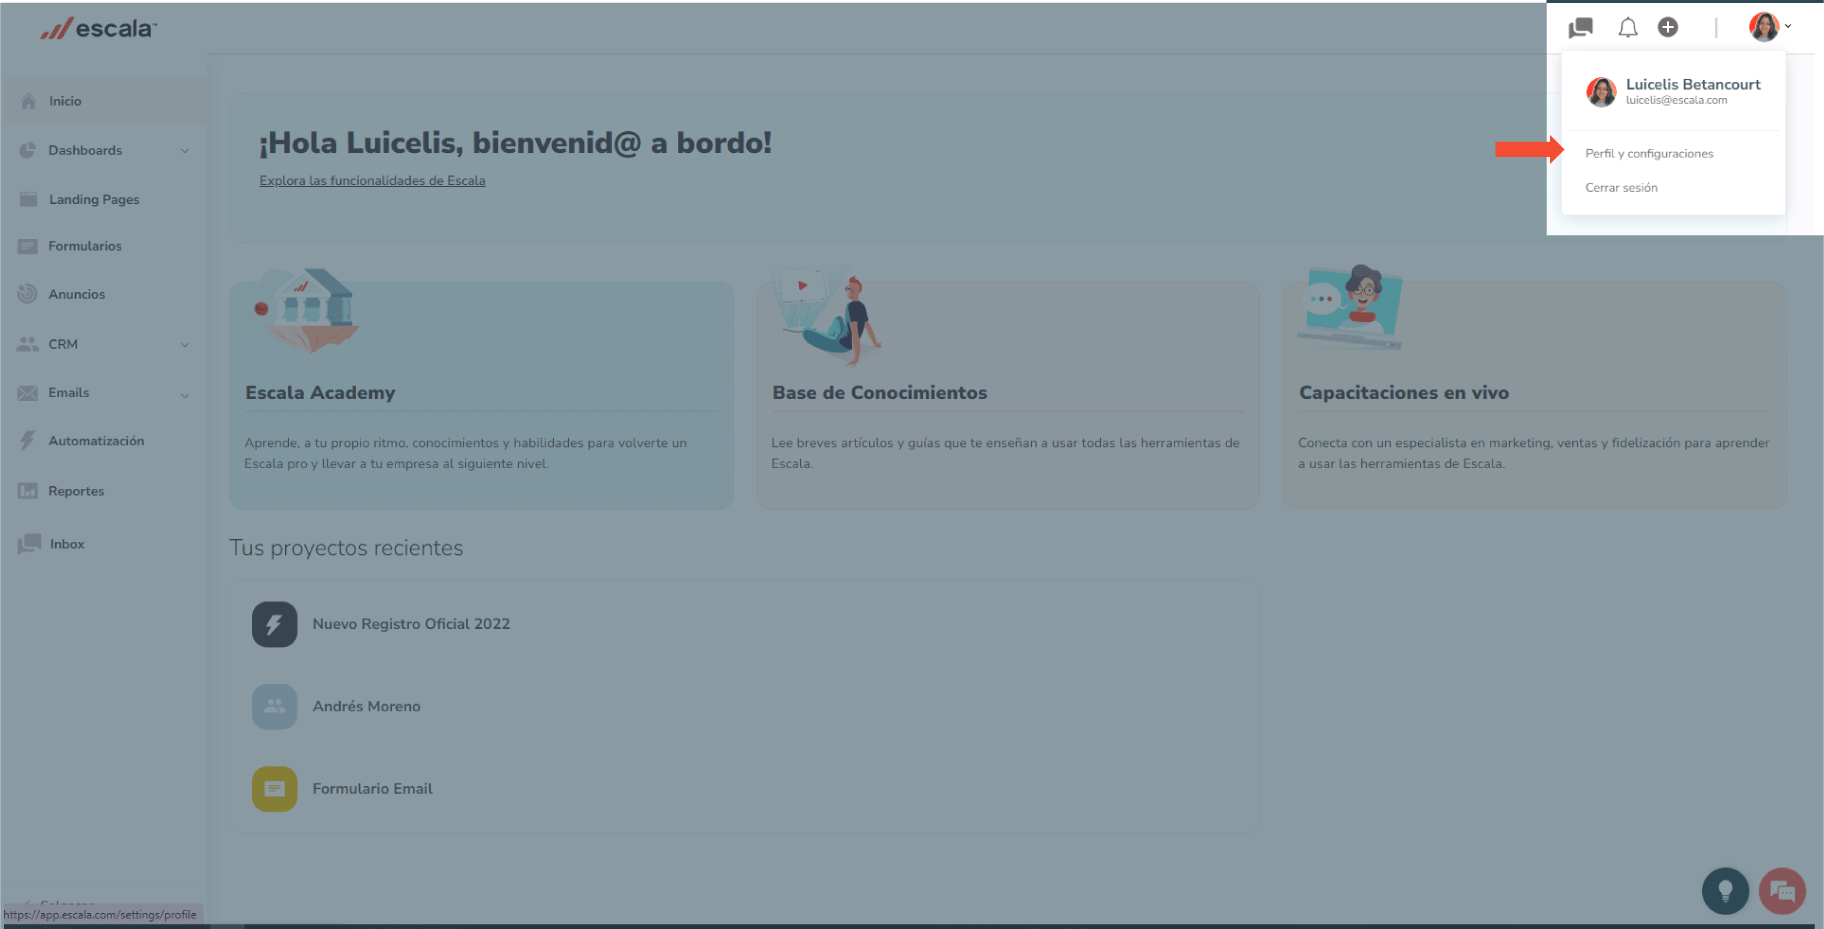Open Nuevo Registro Oficial 2022 project
1824x929 pixels.
coord(411,624)
